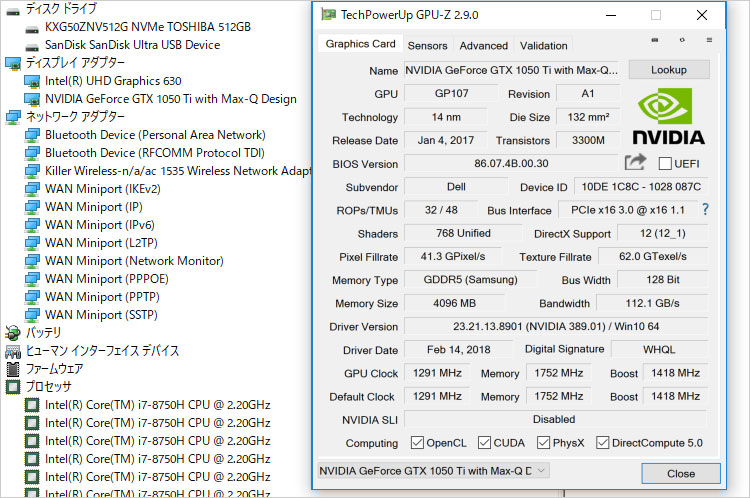The width and height of the screenshot is (750, 498).
Task: Open the Advanced tab
Action: click(484, 45)
